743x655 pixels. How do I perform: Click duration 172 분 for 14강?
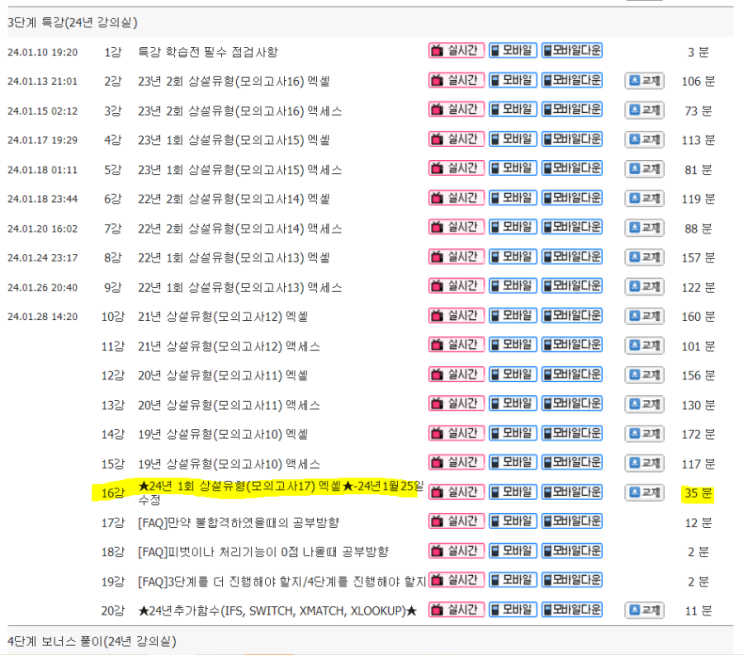click(x=698, y=434)
